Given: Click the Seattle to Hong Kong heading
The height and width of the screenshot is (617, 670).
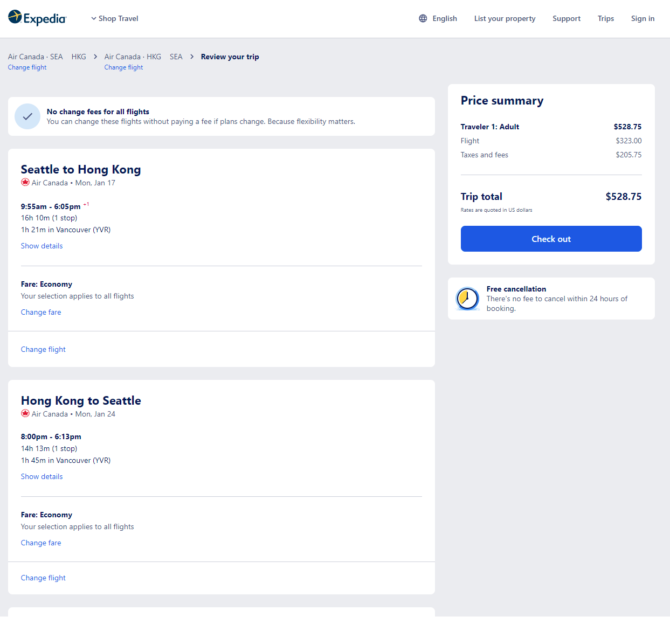Looking at the screenshot, I should pos(81,170).
